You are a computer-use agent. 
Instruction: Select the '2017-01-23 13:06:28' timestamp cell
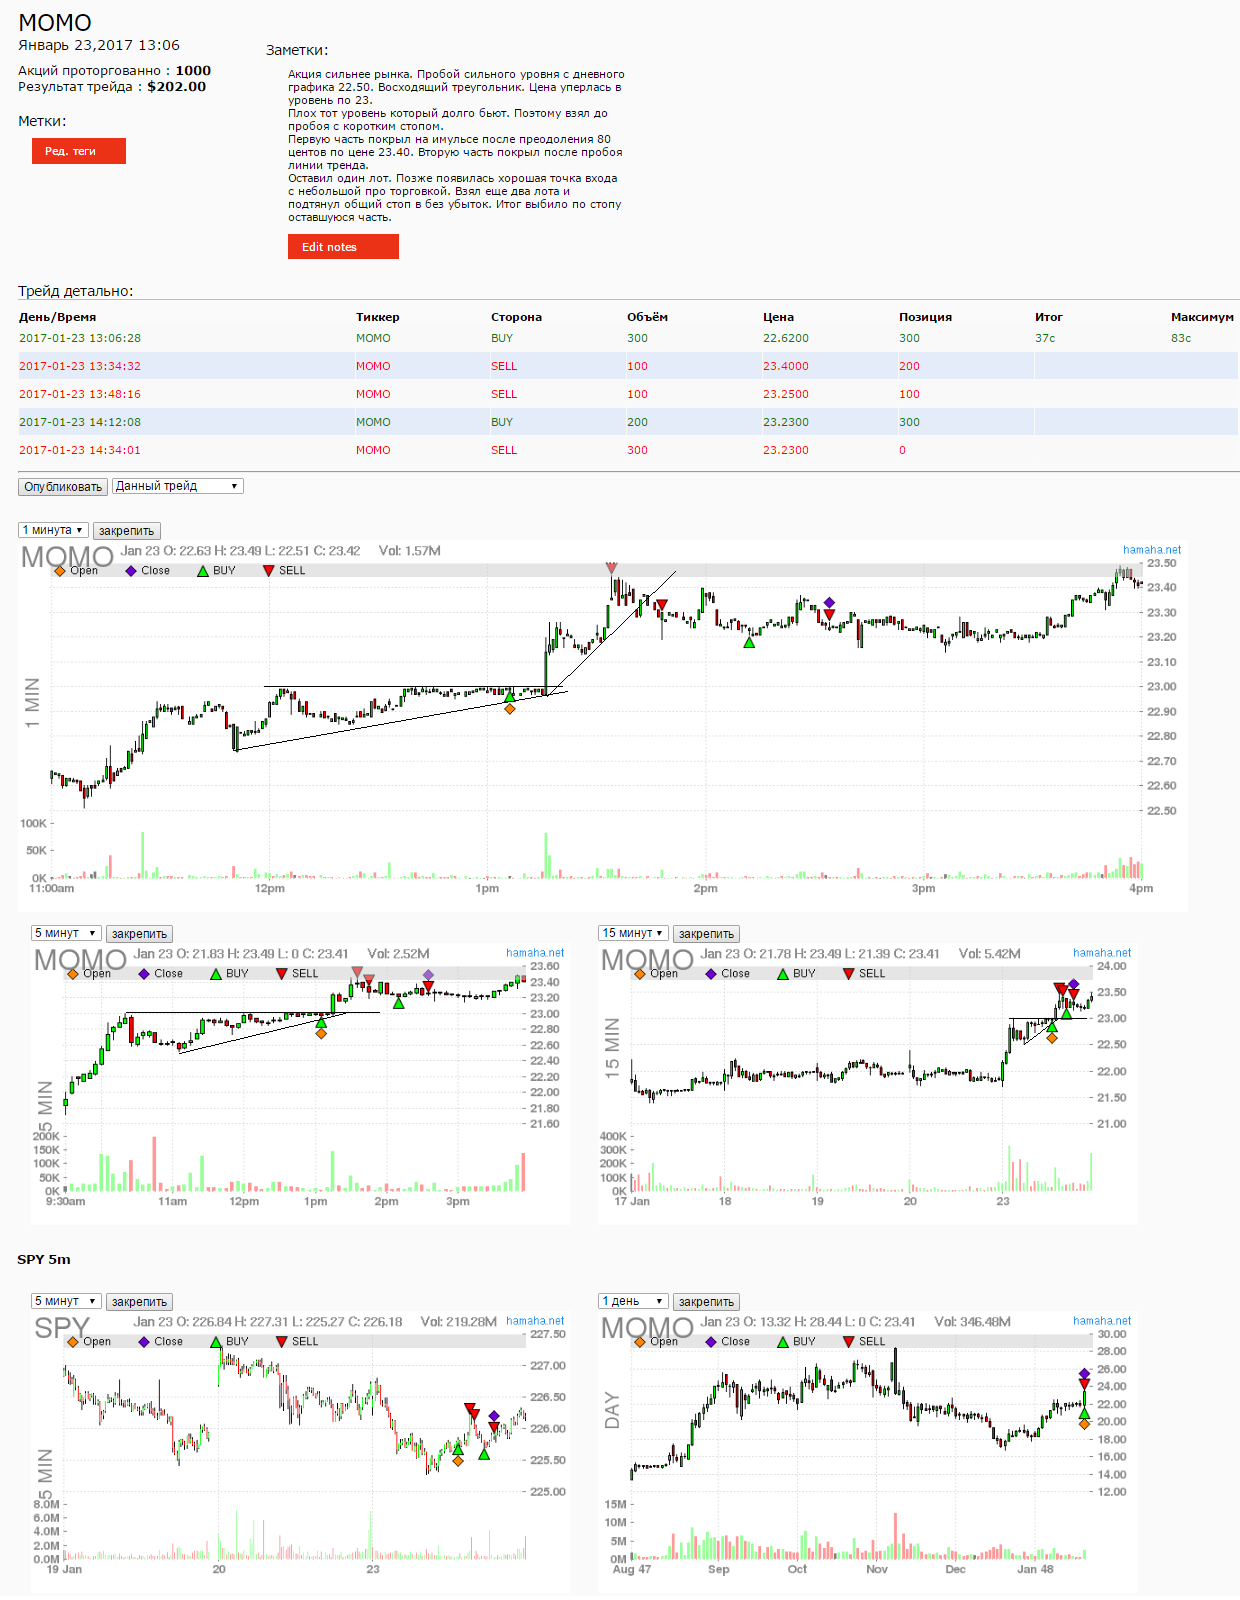tap(80, 338)
